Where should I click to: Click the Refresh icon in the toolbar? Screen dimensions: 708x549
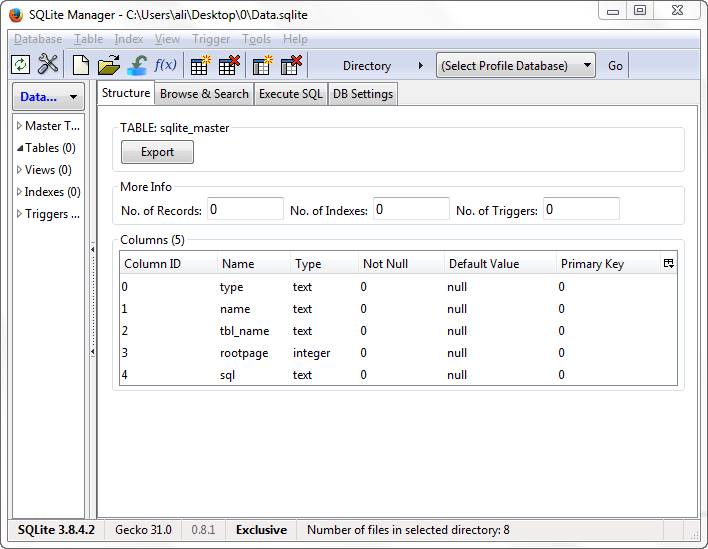pyautogui.click(x=20, y=65)
